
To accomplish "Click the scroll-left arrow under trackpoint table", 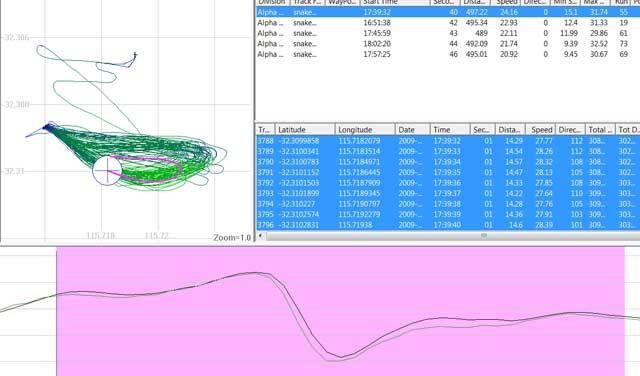I will (260, 236).
